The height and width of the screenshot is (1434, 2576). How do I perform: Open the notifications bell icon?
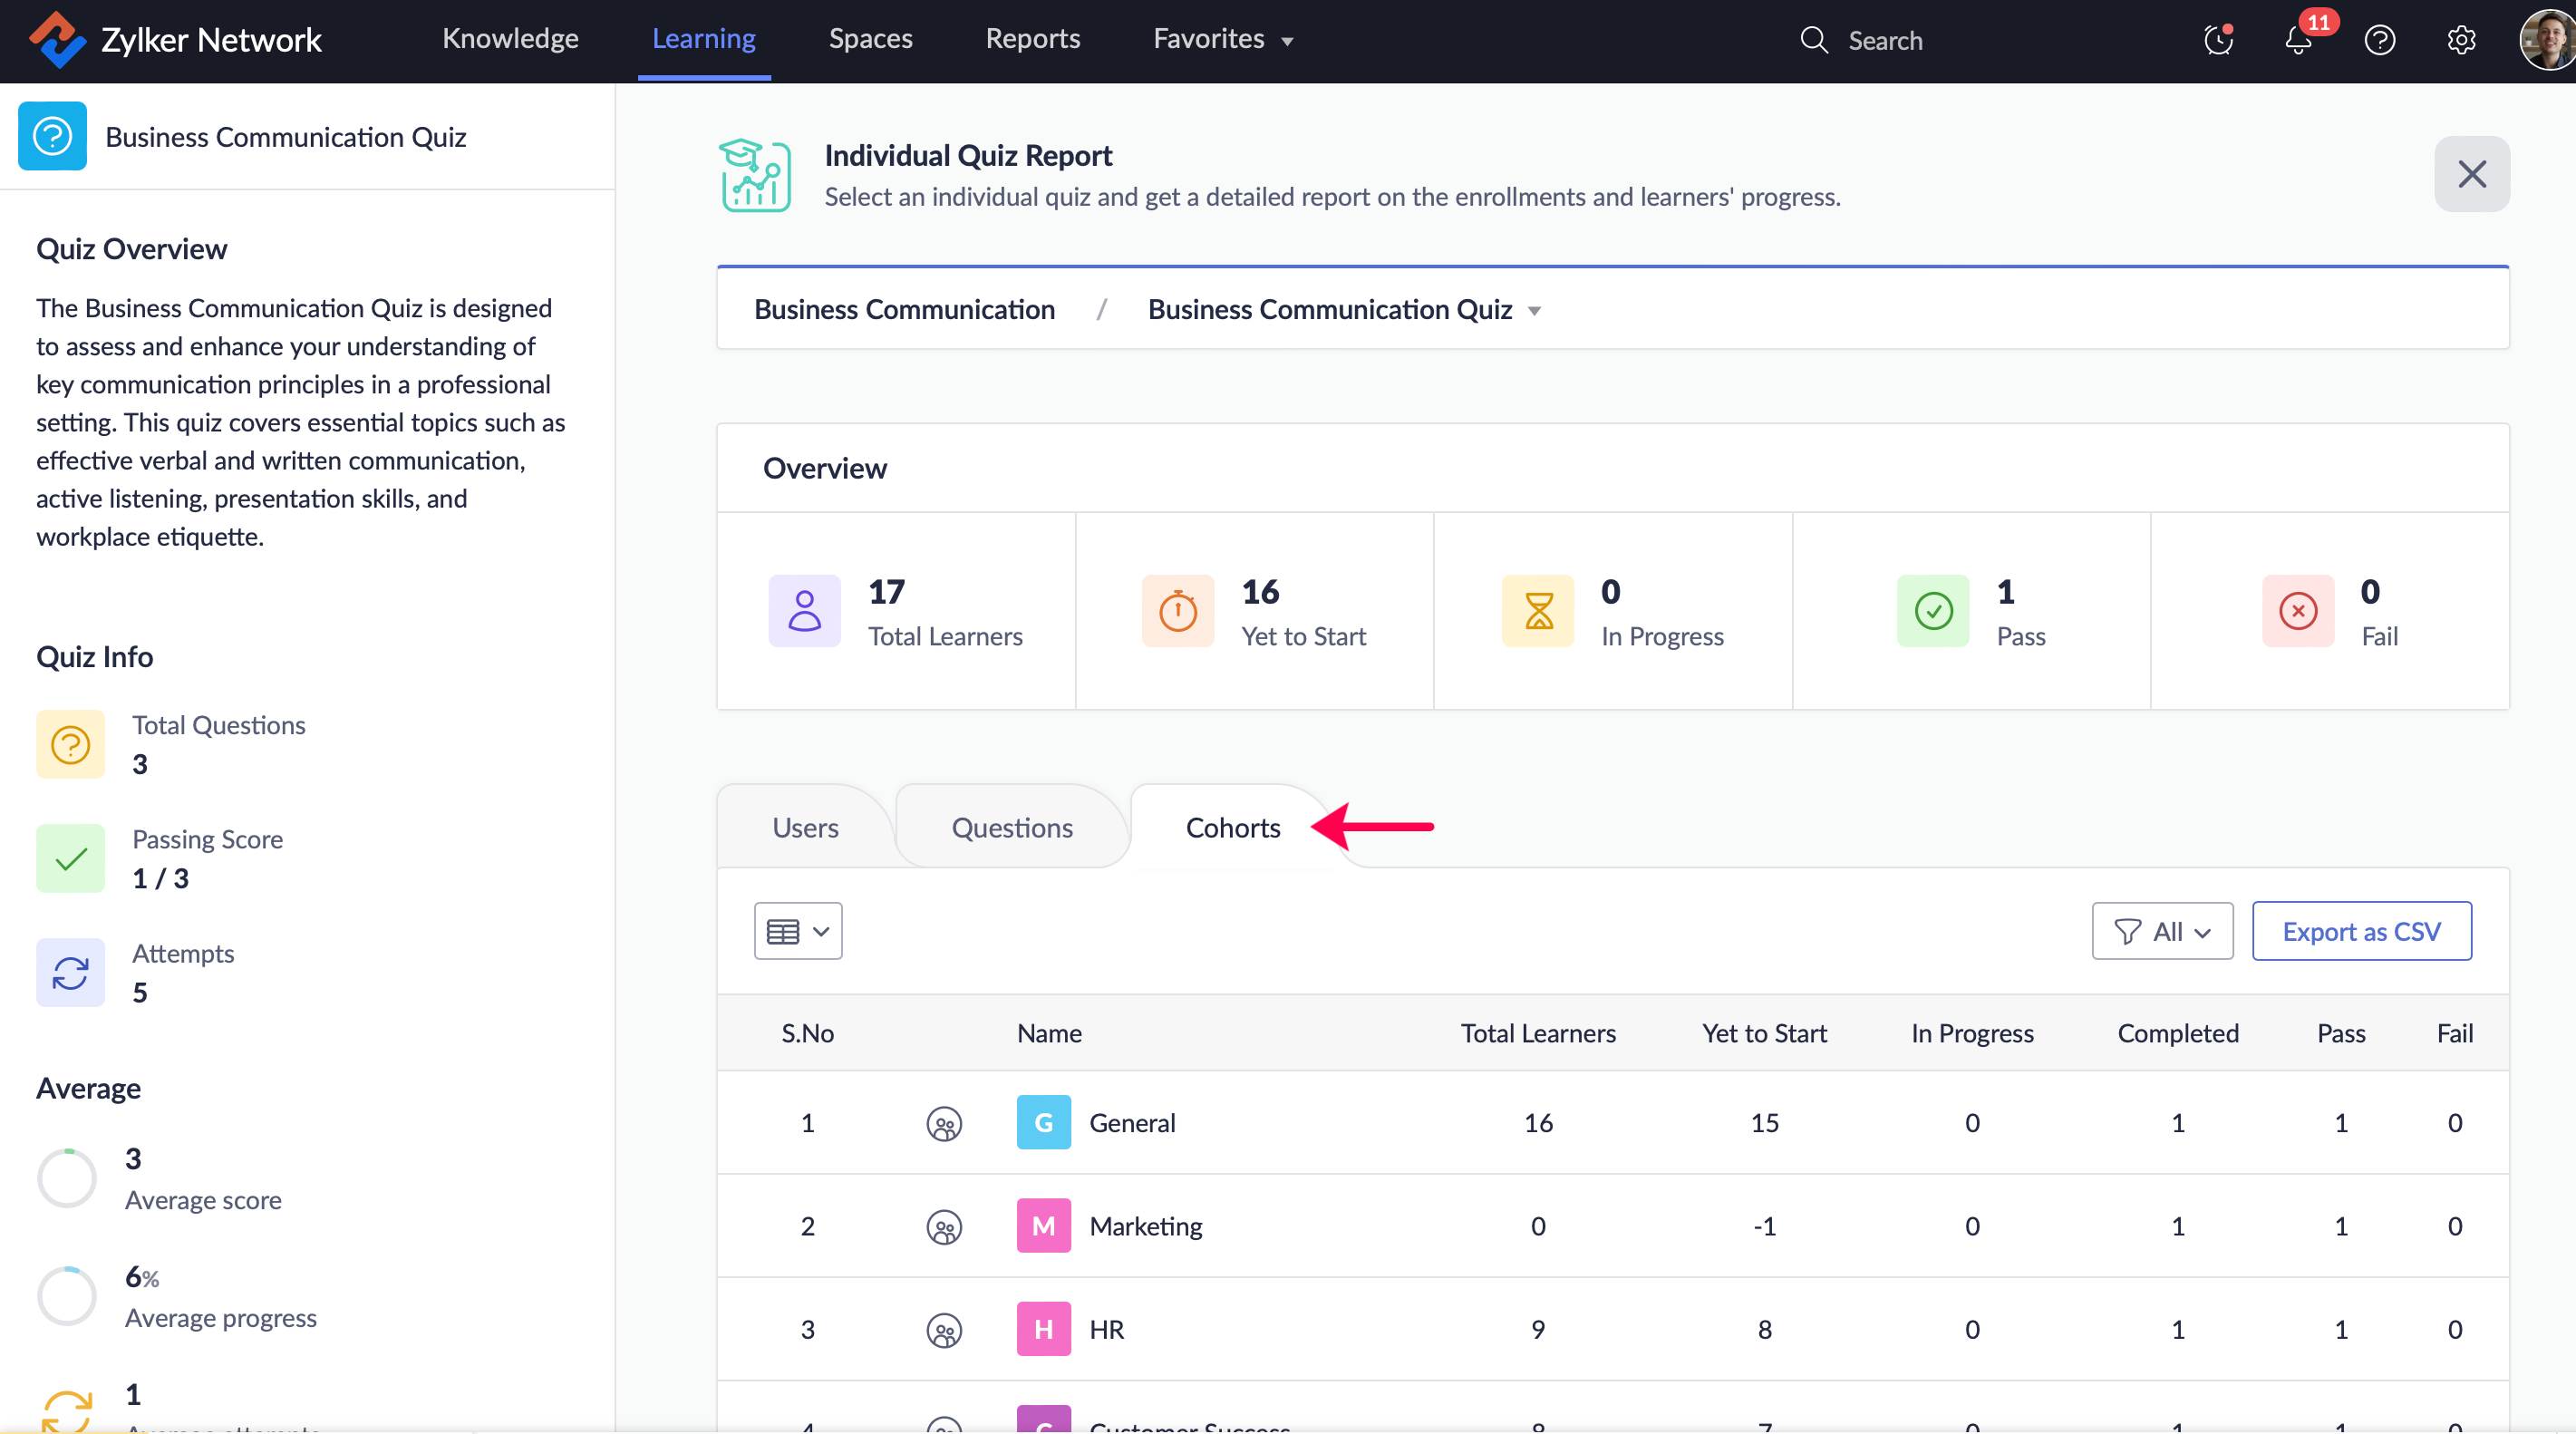(2298, 41)
